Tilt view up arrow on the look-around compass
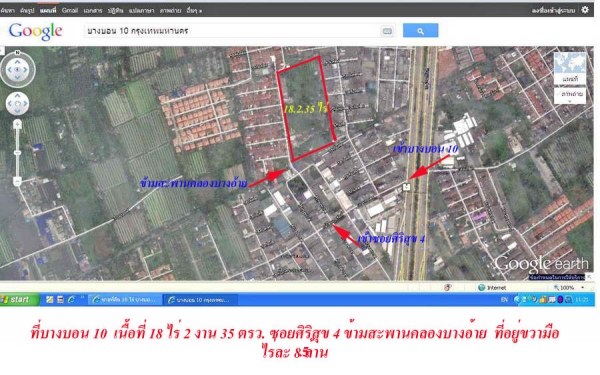600x375 pixels. (18, 62)
